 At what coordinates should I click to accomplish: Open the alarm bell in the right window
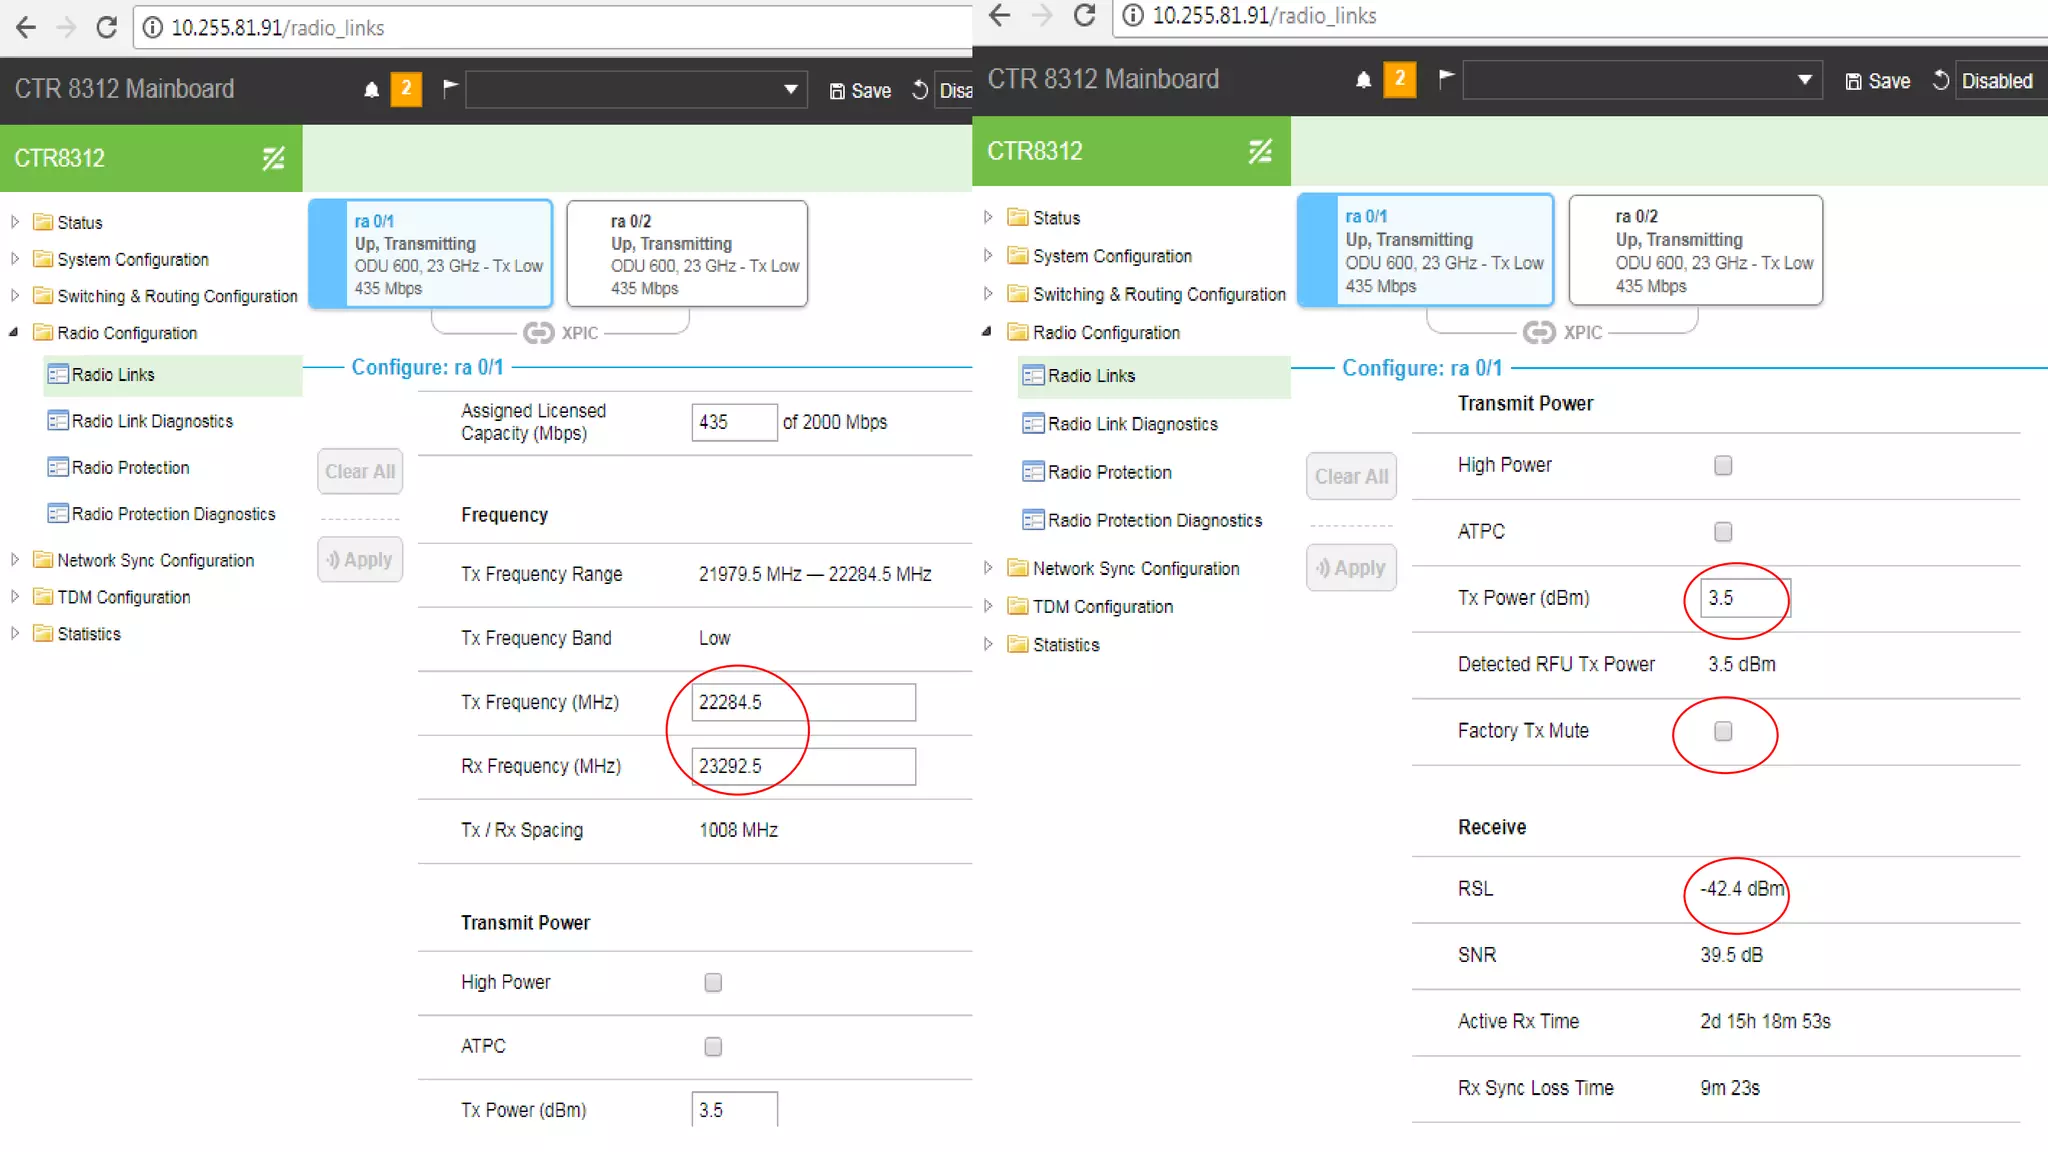1363,80
